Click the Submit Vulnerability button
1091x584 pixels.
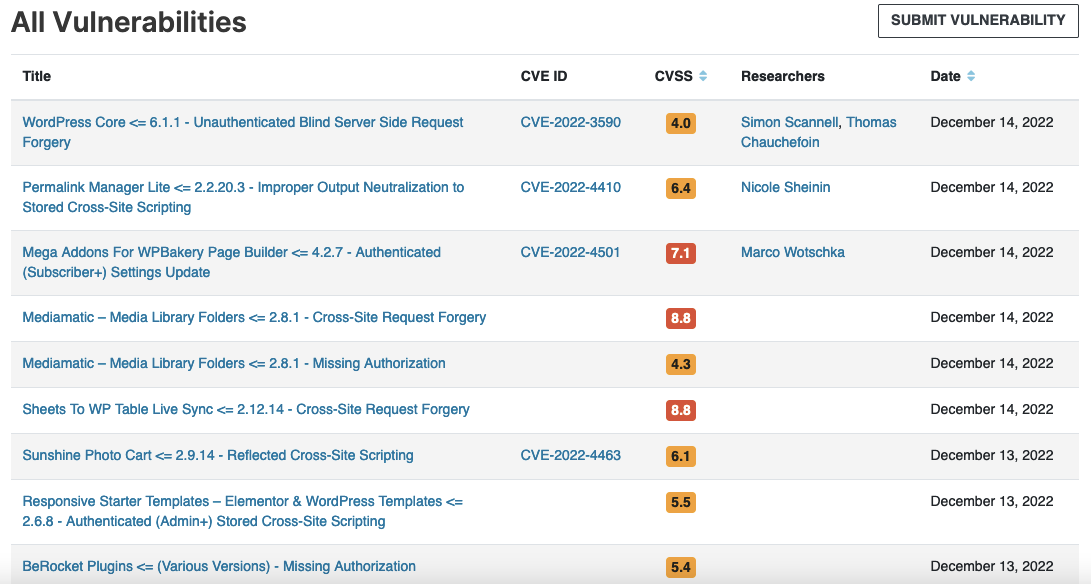(978, 21)
